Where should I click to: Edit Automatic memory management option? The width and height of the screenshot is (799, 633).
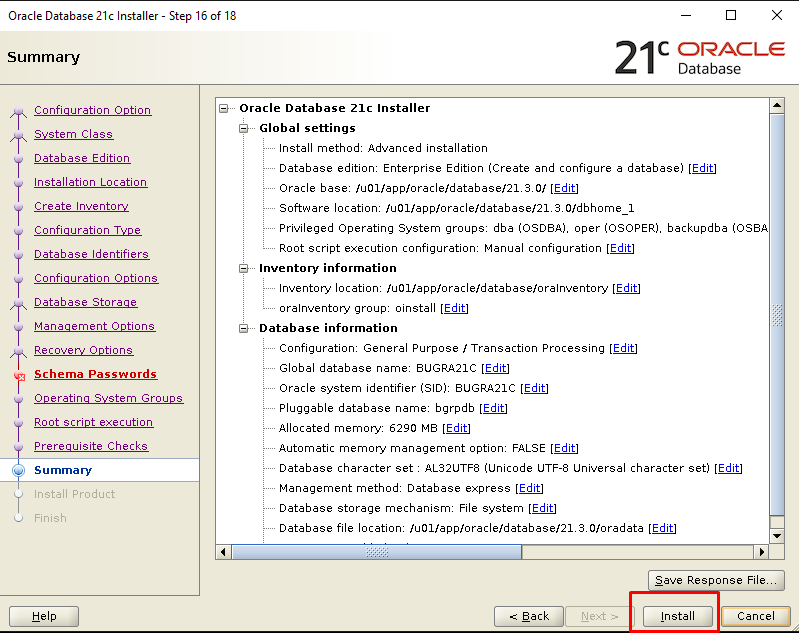(564, 448)
